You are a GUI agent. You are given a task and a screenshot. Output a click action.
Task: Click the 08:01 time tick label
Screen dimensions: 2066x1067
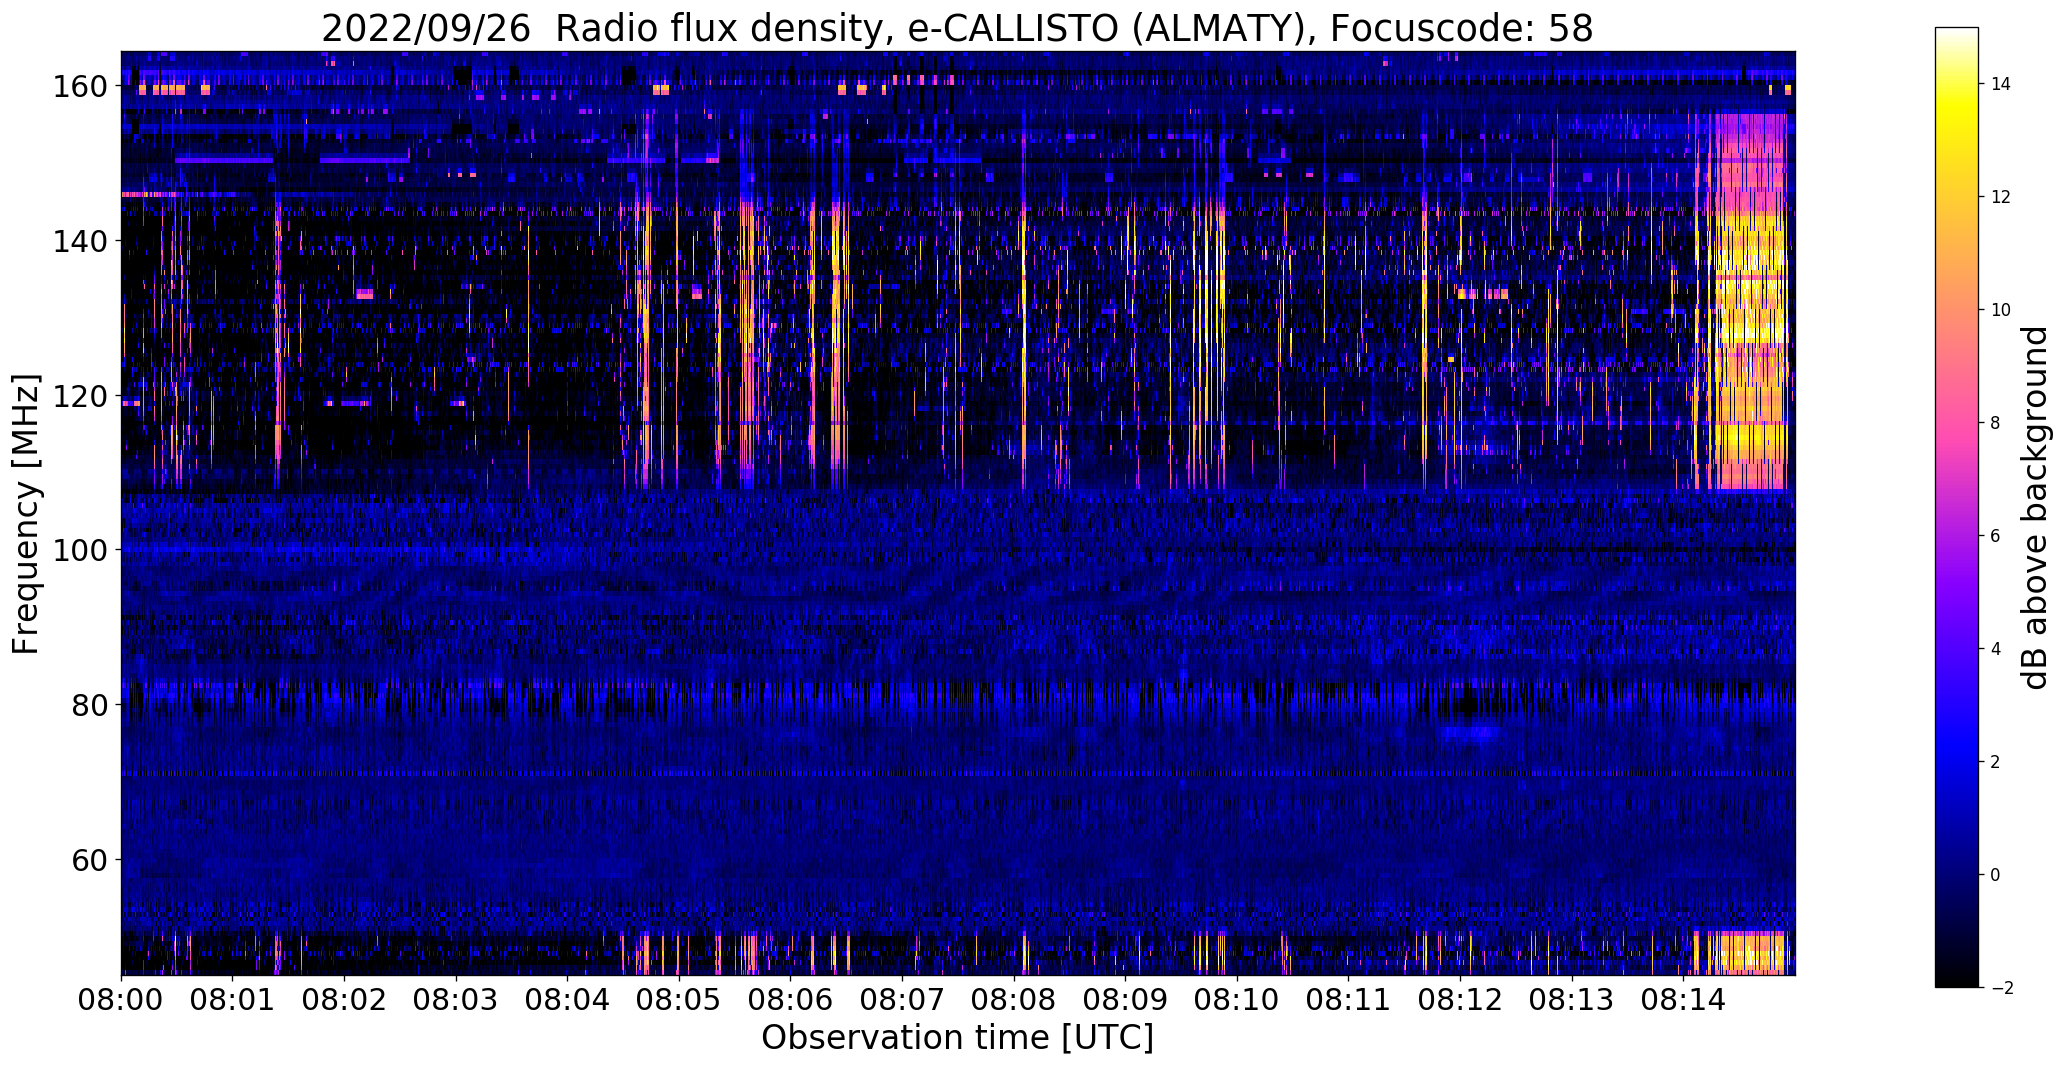(233, 1000)
